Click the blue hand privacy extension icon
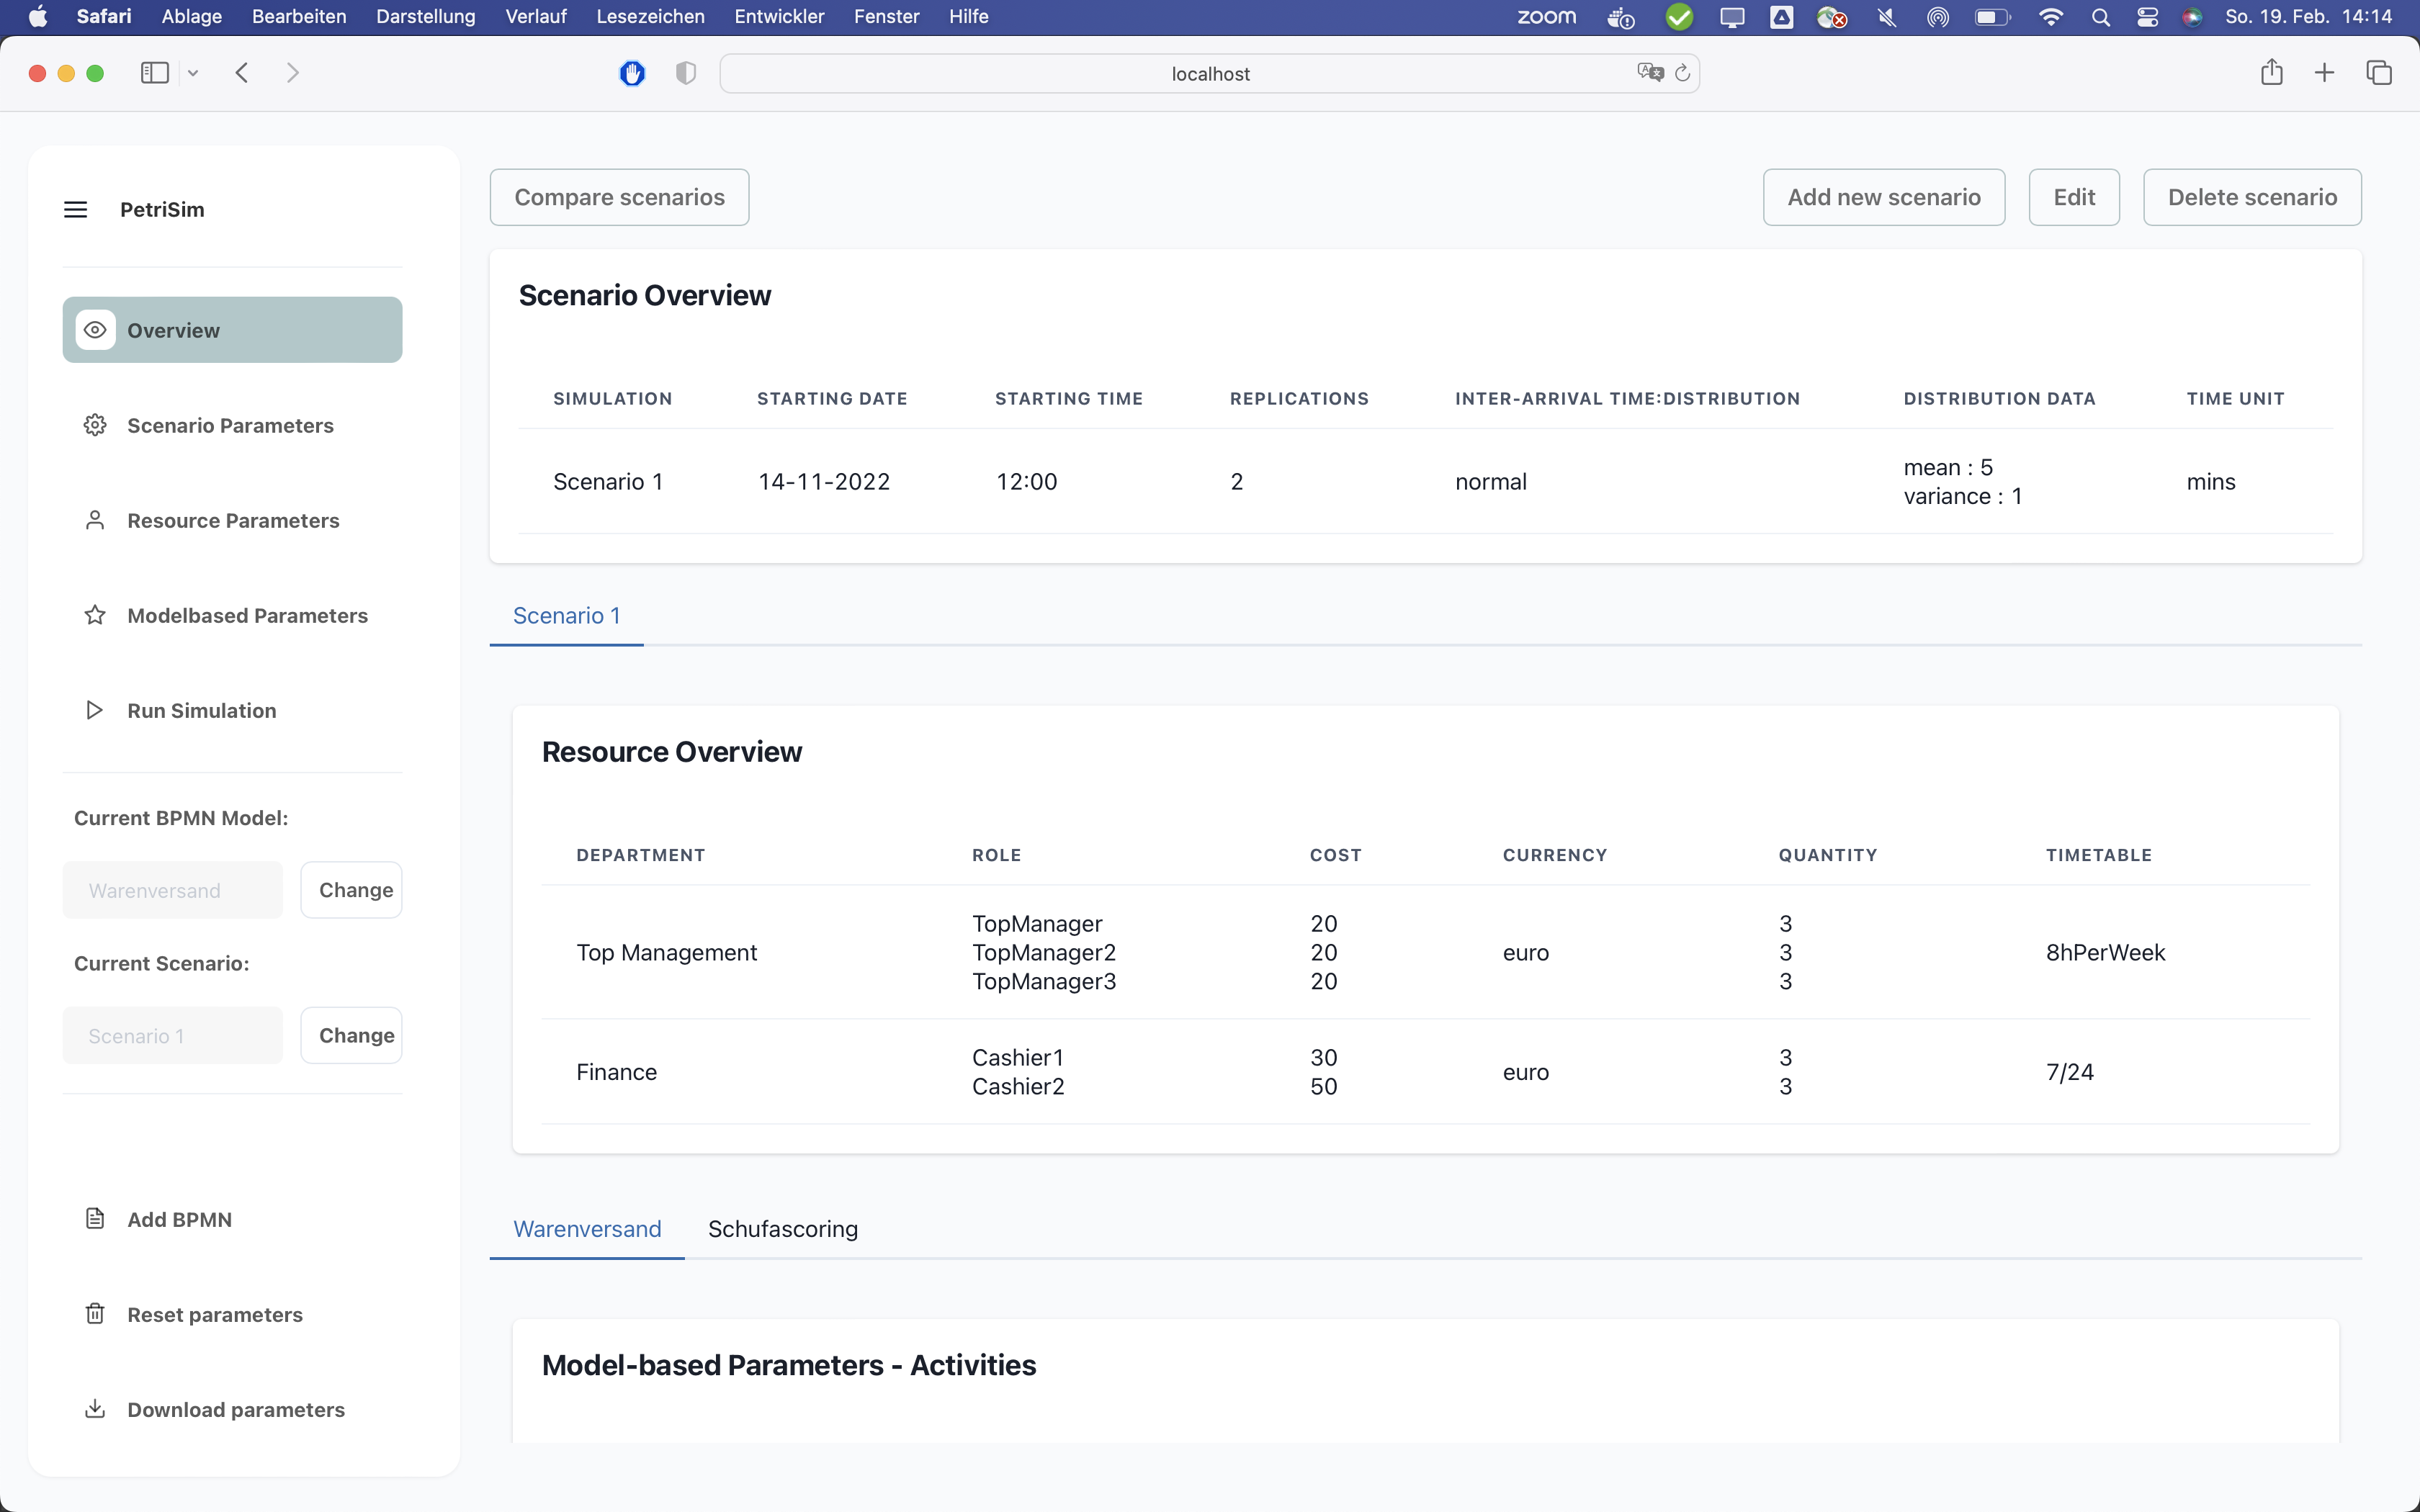Image resolution: width=2420 pixels, height=1512 pixels. pyautogui.click(x=632, y=73)
